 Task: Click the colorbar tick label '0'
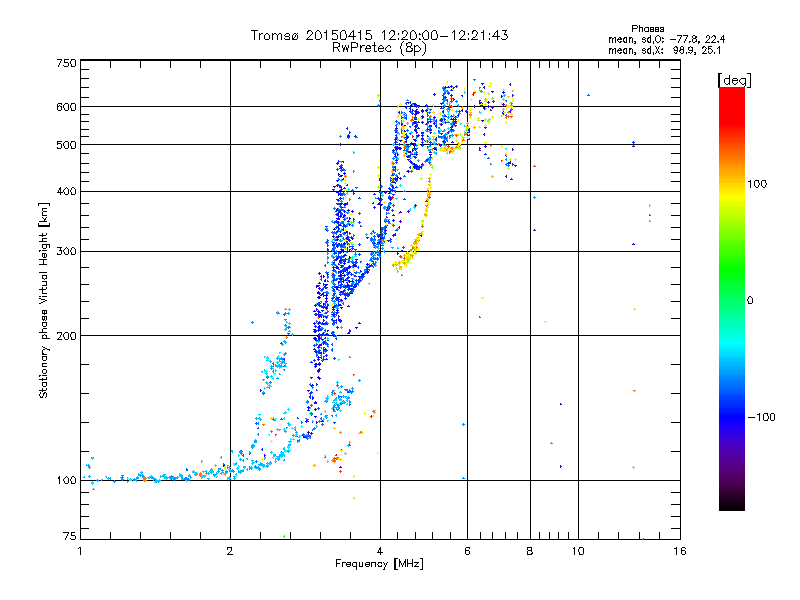[x=750, y=301]
